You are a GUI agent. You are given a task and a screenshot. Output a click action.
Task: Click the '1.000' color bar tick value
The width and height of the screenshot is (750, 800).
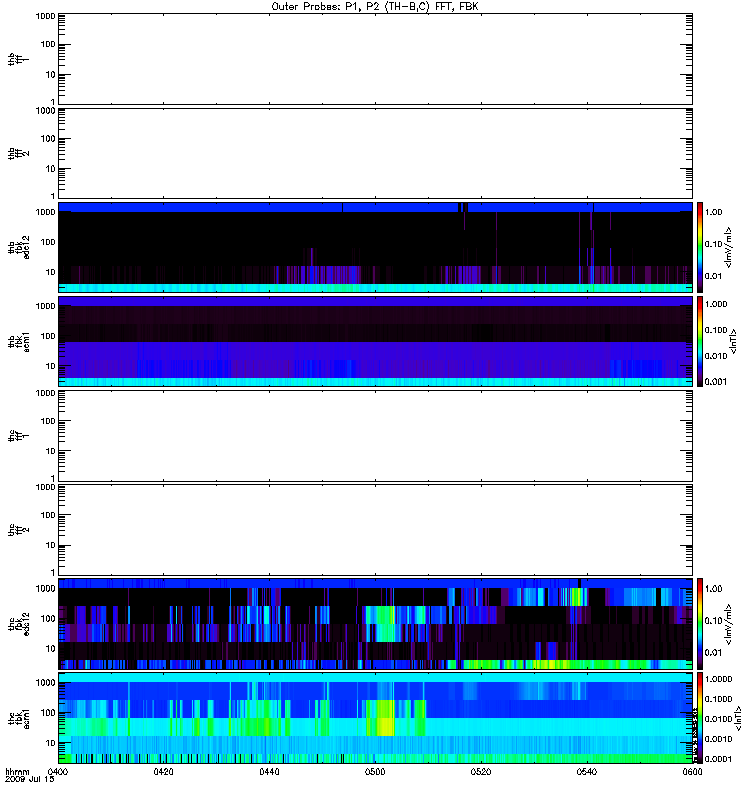[716, 304]
